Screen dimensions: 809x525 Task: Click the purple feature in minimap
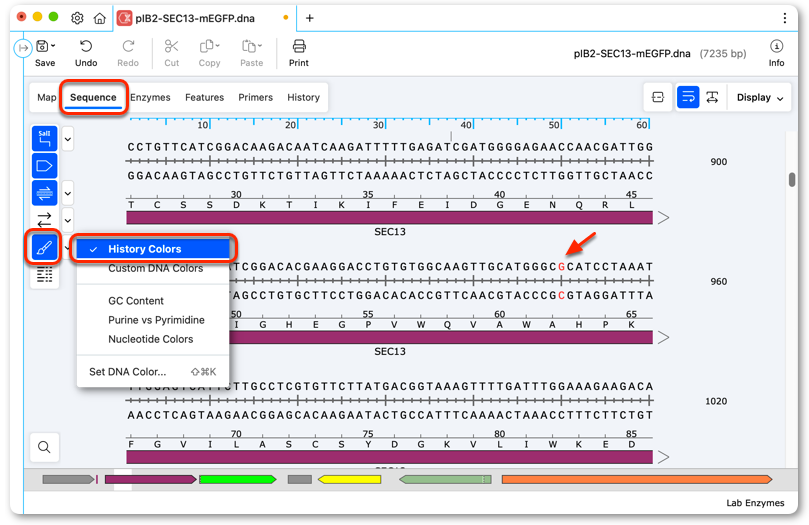(x=150, y=480)
